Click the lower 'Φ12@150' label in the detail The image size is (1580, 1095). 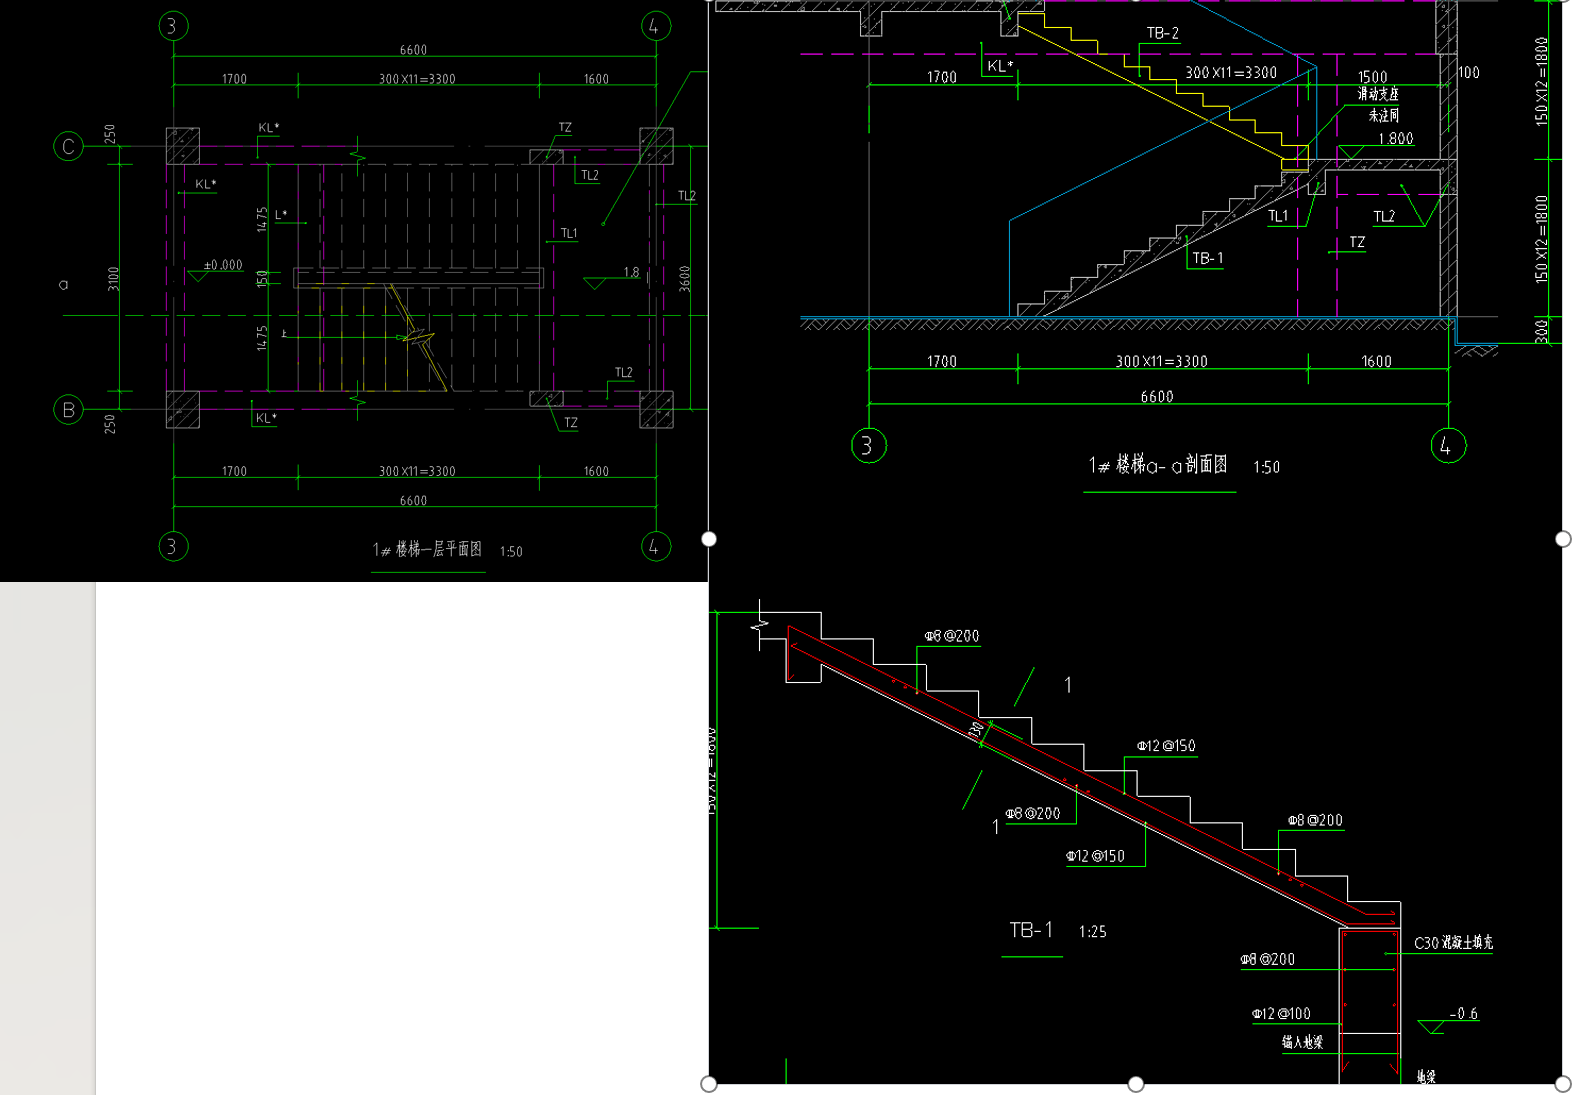point(1095,856)
